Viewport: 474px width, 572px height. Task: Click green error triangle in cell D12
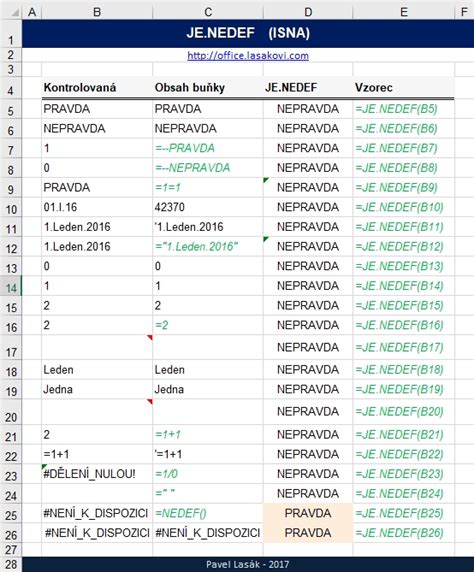pos(266,239)
